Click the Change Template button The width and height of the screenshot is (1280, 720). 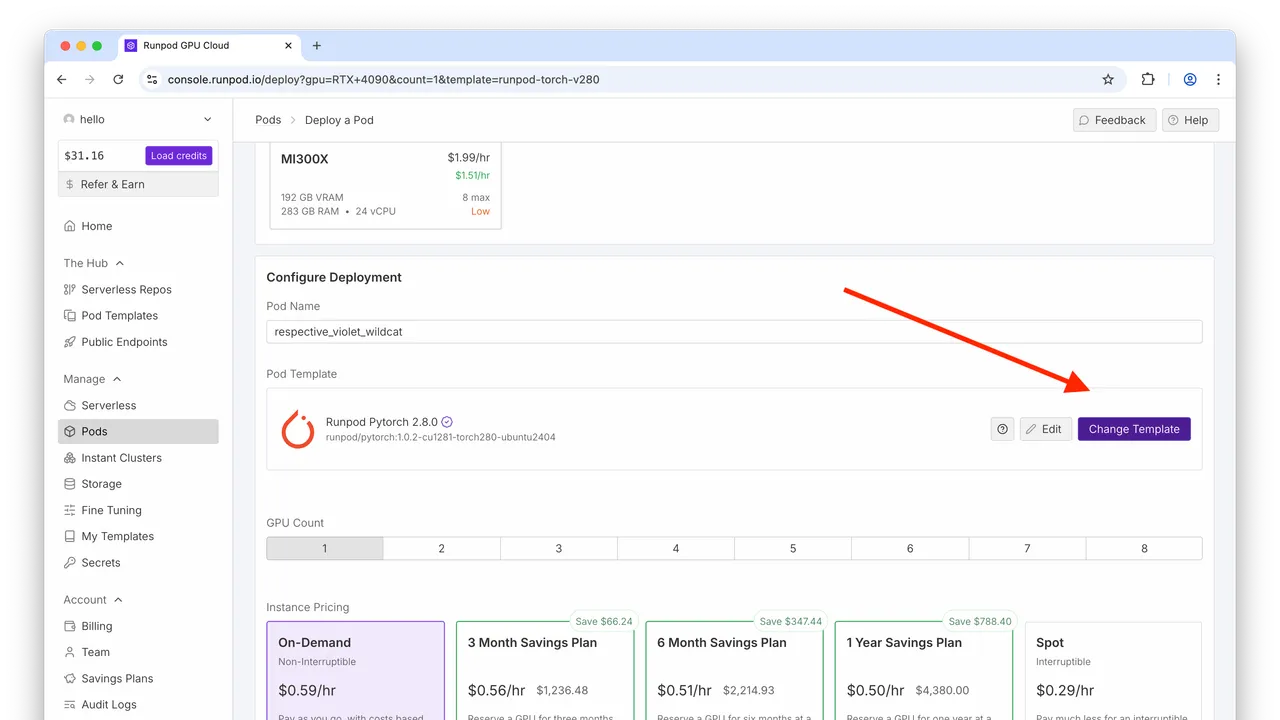point(1134,429)
